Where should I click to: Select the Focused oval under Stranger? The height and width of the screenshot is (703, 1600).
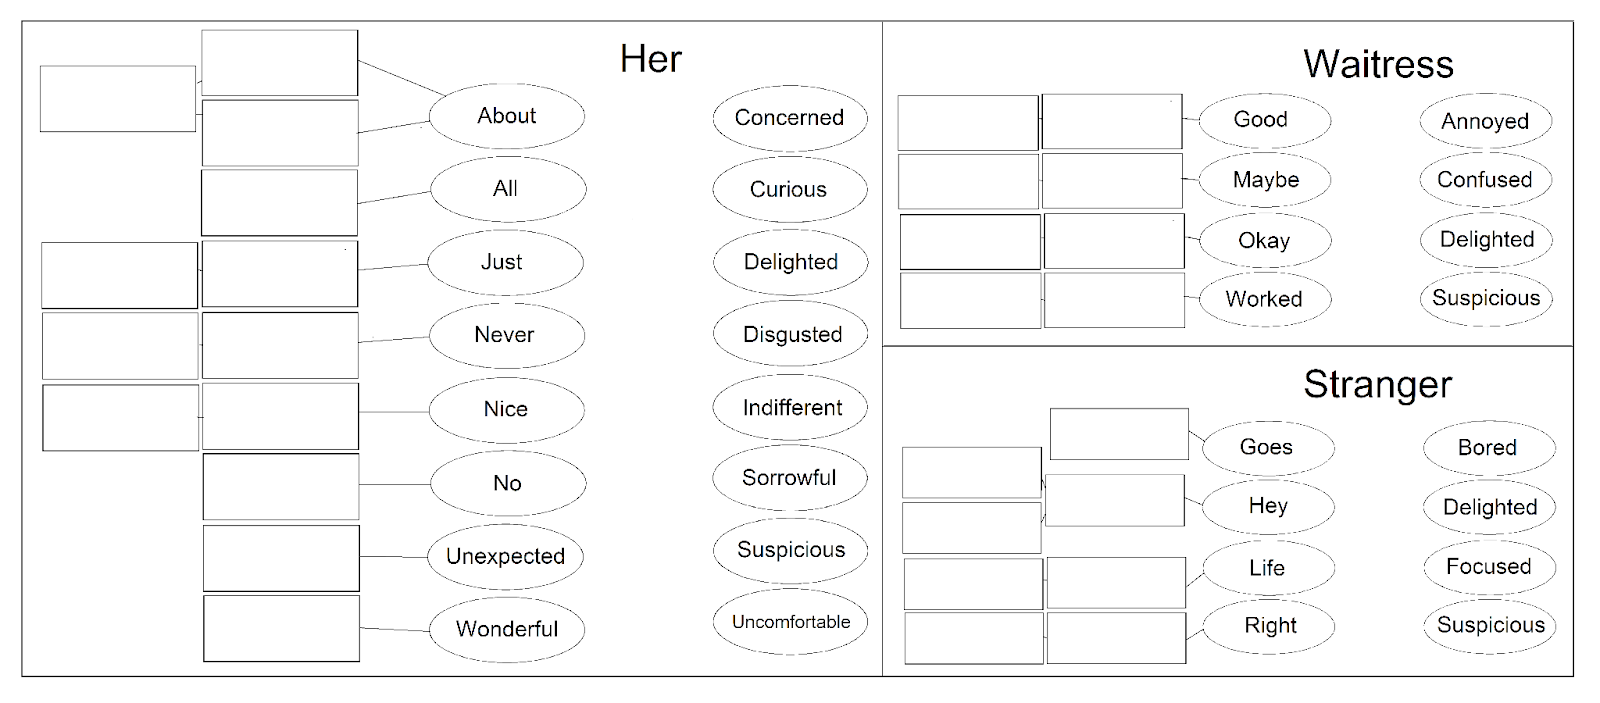(x=1489, y=567)
